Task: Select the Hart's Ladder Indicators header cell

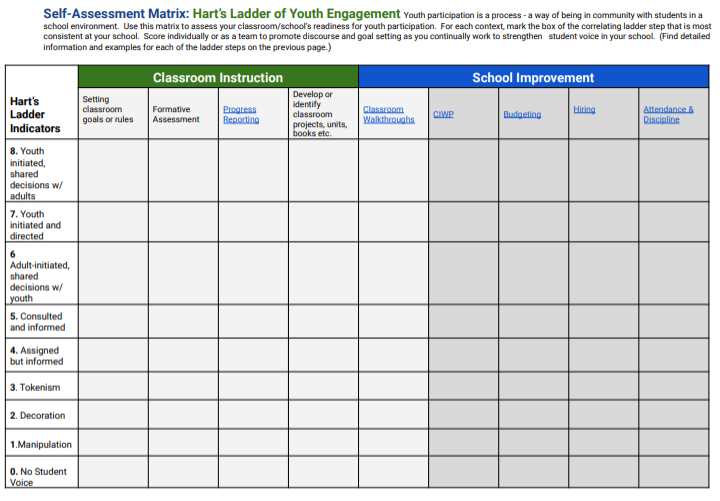Action: coord(42,102)
